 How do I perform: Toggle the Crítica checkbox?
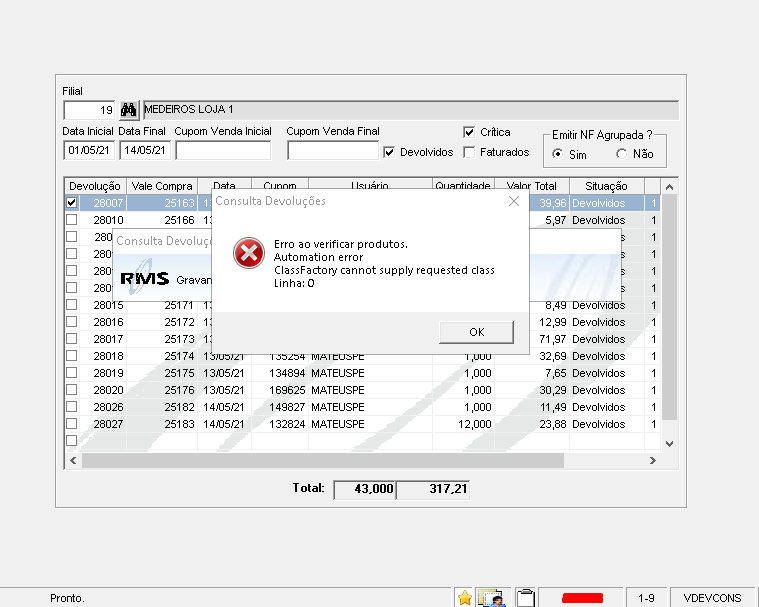click(469, 132)
